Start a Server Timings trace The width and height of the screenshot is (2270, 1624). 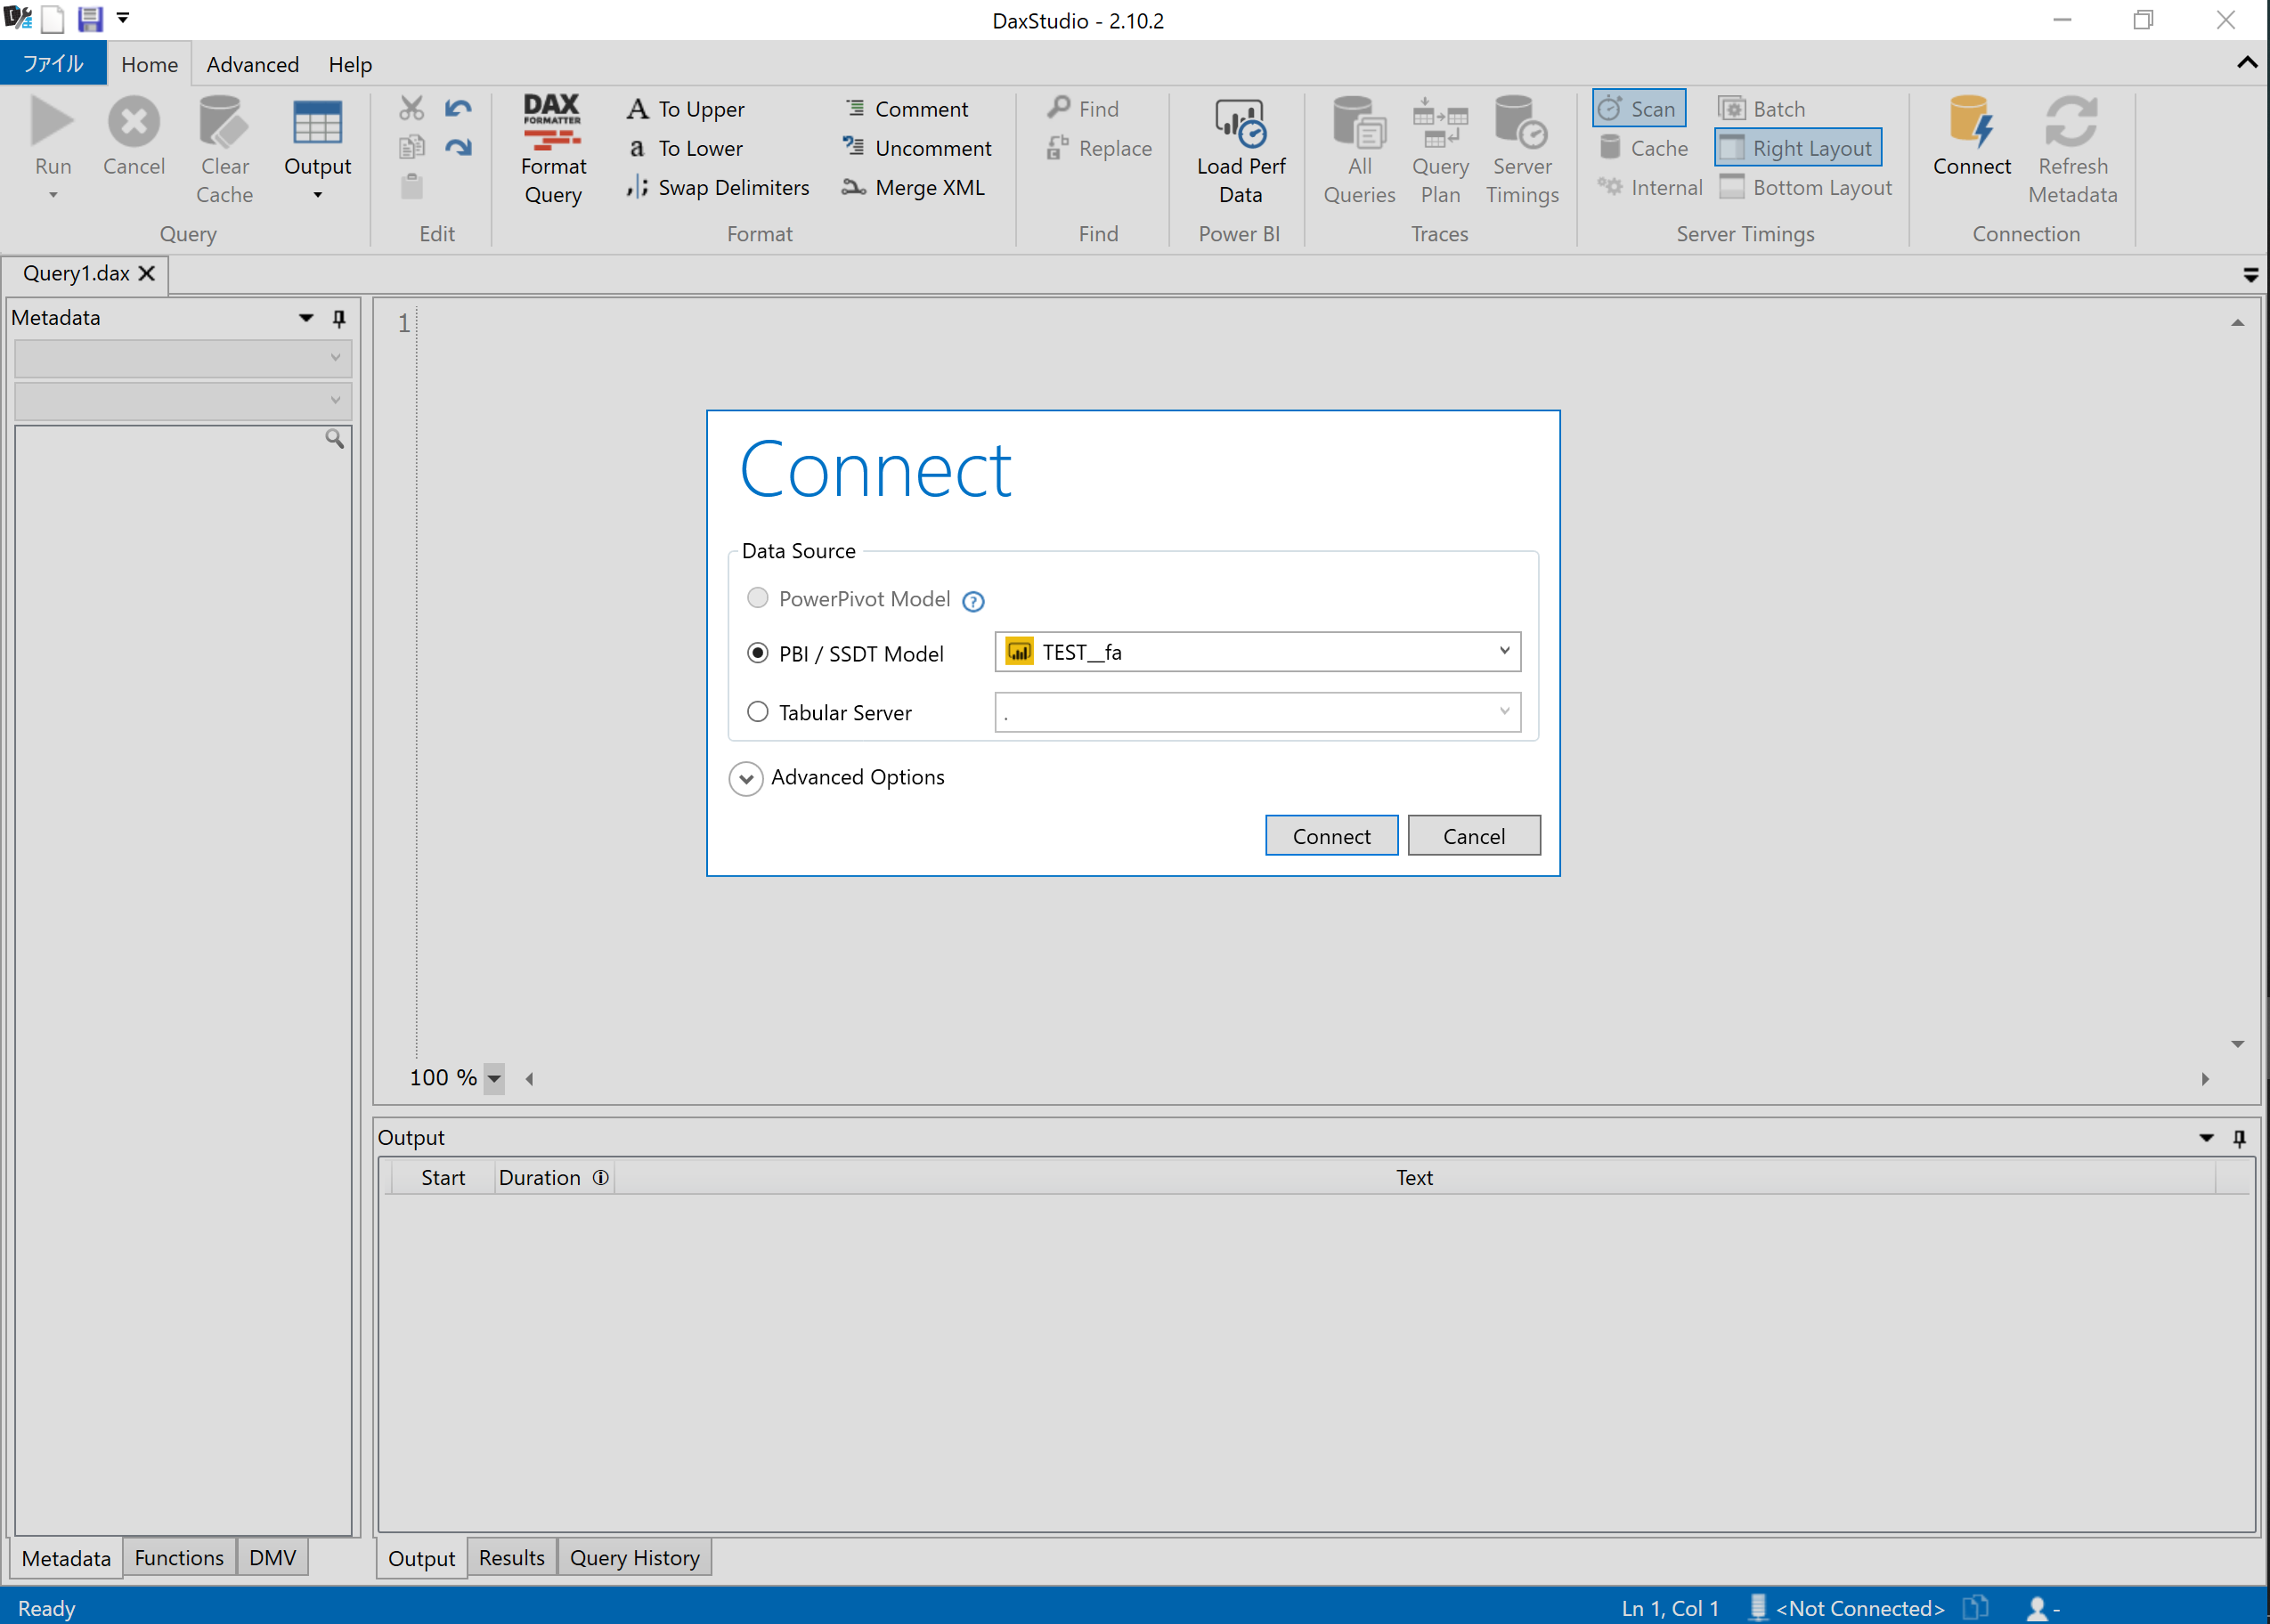1521,148
